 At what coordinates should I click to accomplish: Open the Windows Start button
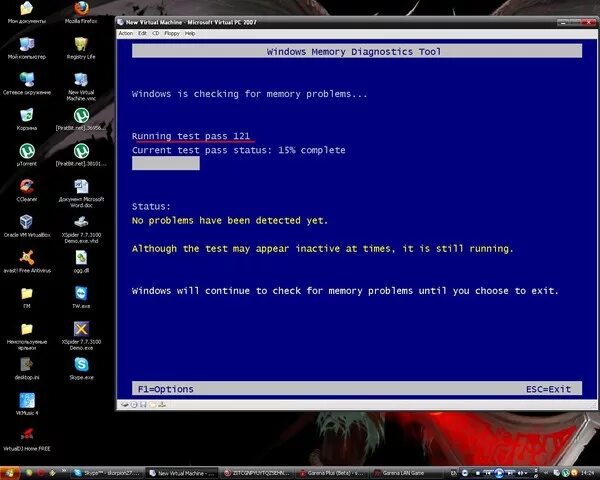(9, 473)
